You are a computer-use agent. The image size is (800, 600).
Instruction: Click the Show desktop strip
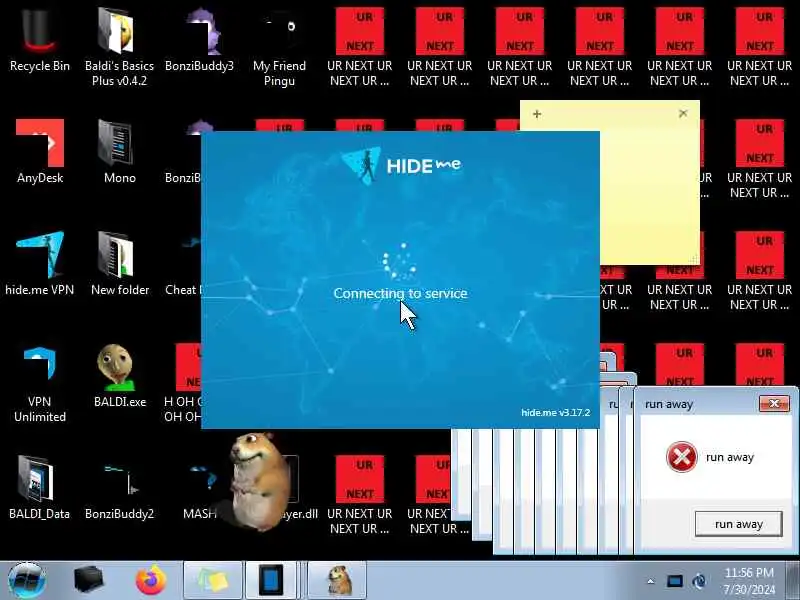793,581
